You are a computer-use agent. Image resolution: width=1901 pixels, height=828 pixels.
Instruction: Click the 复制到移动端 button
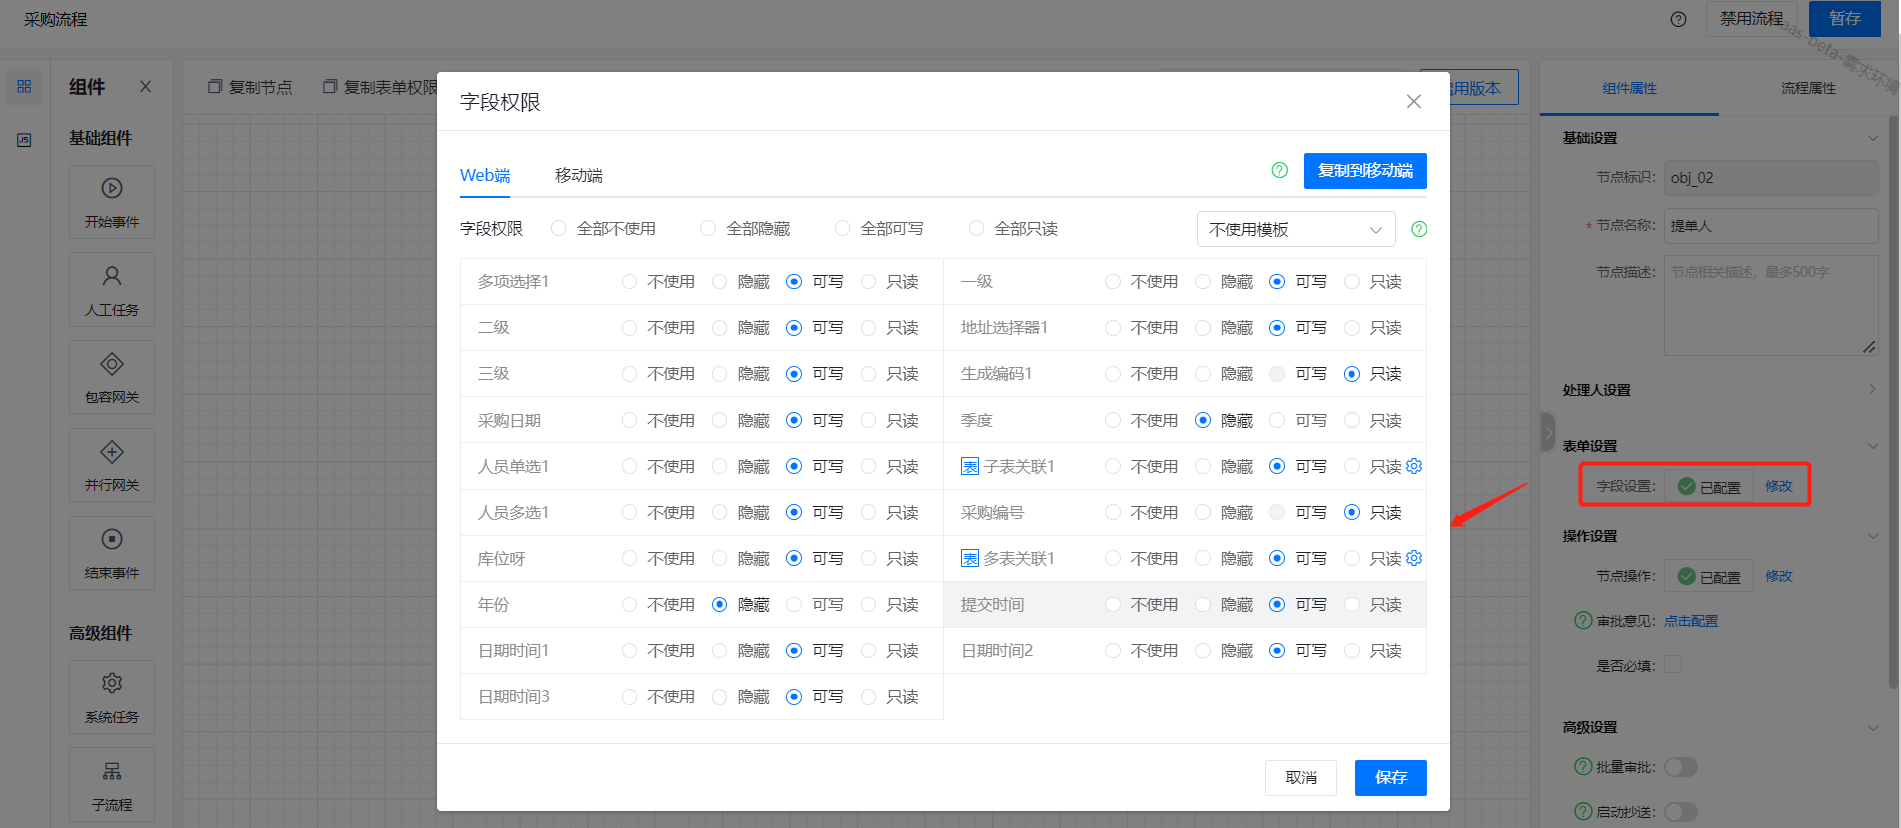click(x=1364, y=171)
